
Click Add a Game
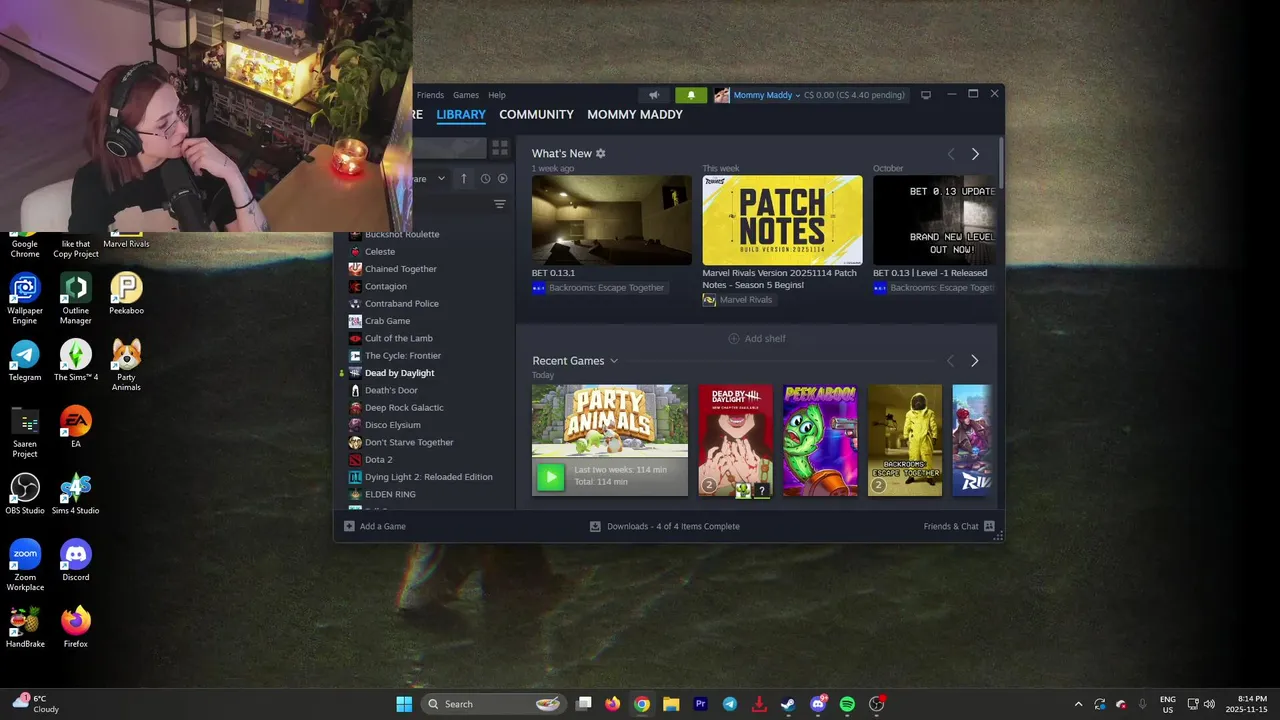375,526
